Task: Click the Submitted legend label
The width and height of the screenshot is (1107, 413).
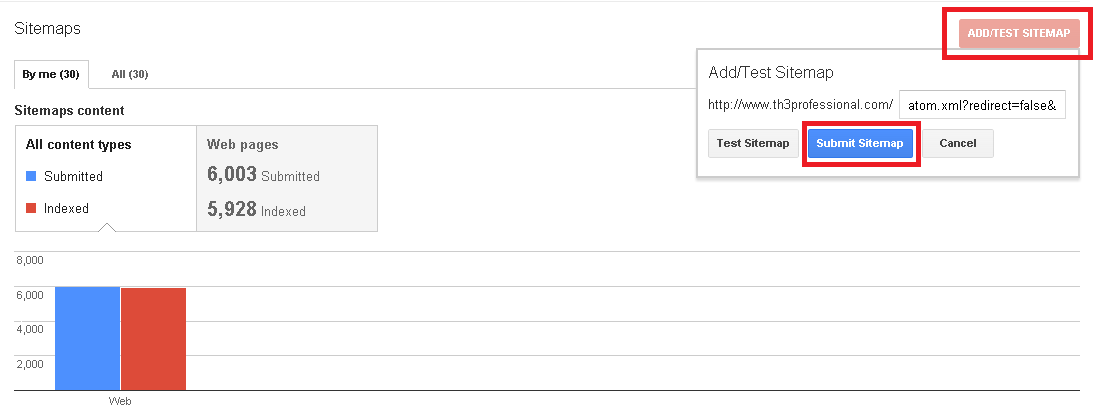Action: 73,176
